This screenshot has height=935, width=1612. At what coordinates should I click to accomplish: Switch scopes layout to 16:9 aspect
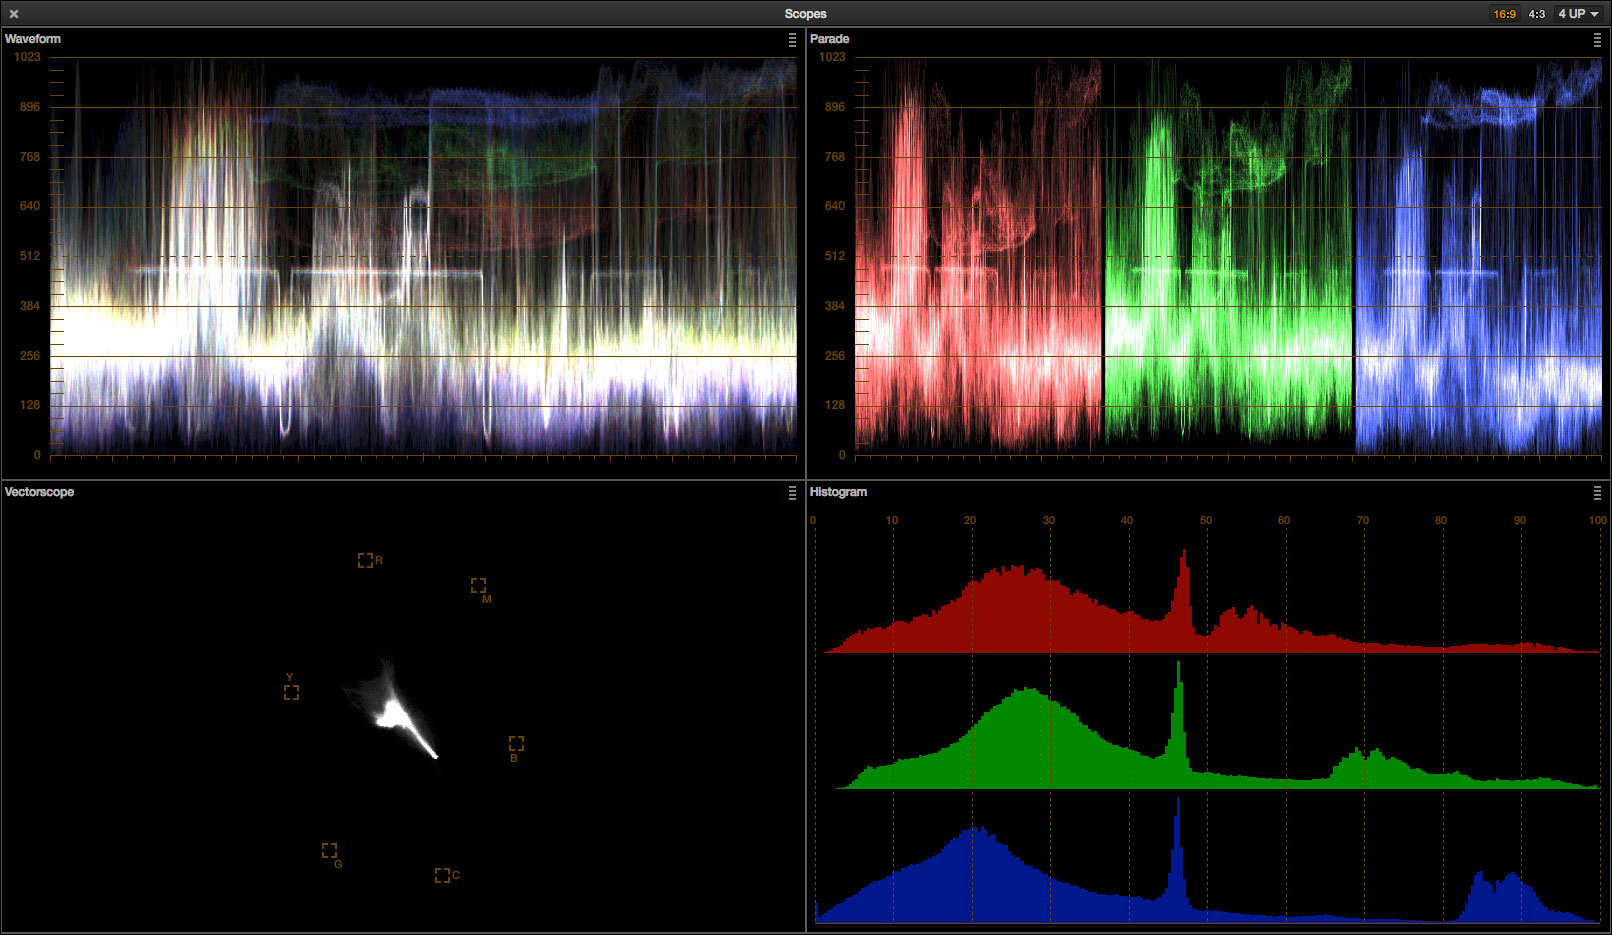(1504, 14)
